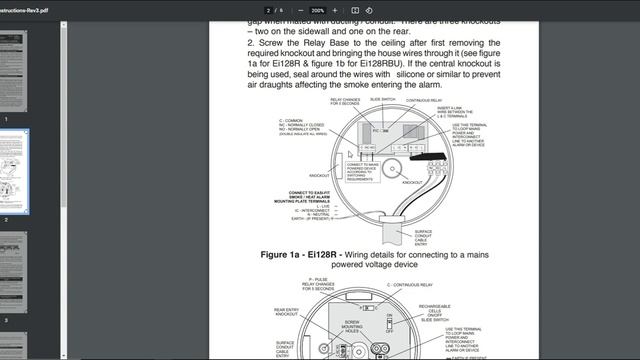Click the sidebar scrollbar up arrow

(x=63, y=24)
